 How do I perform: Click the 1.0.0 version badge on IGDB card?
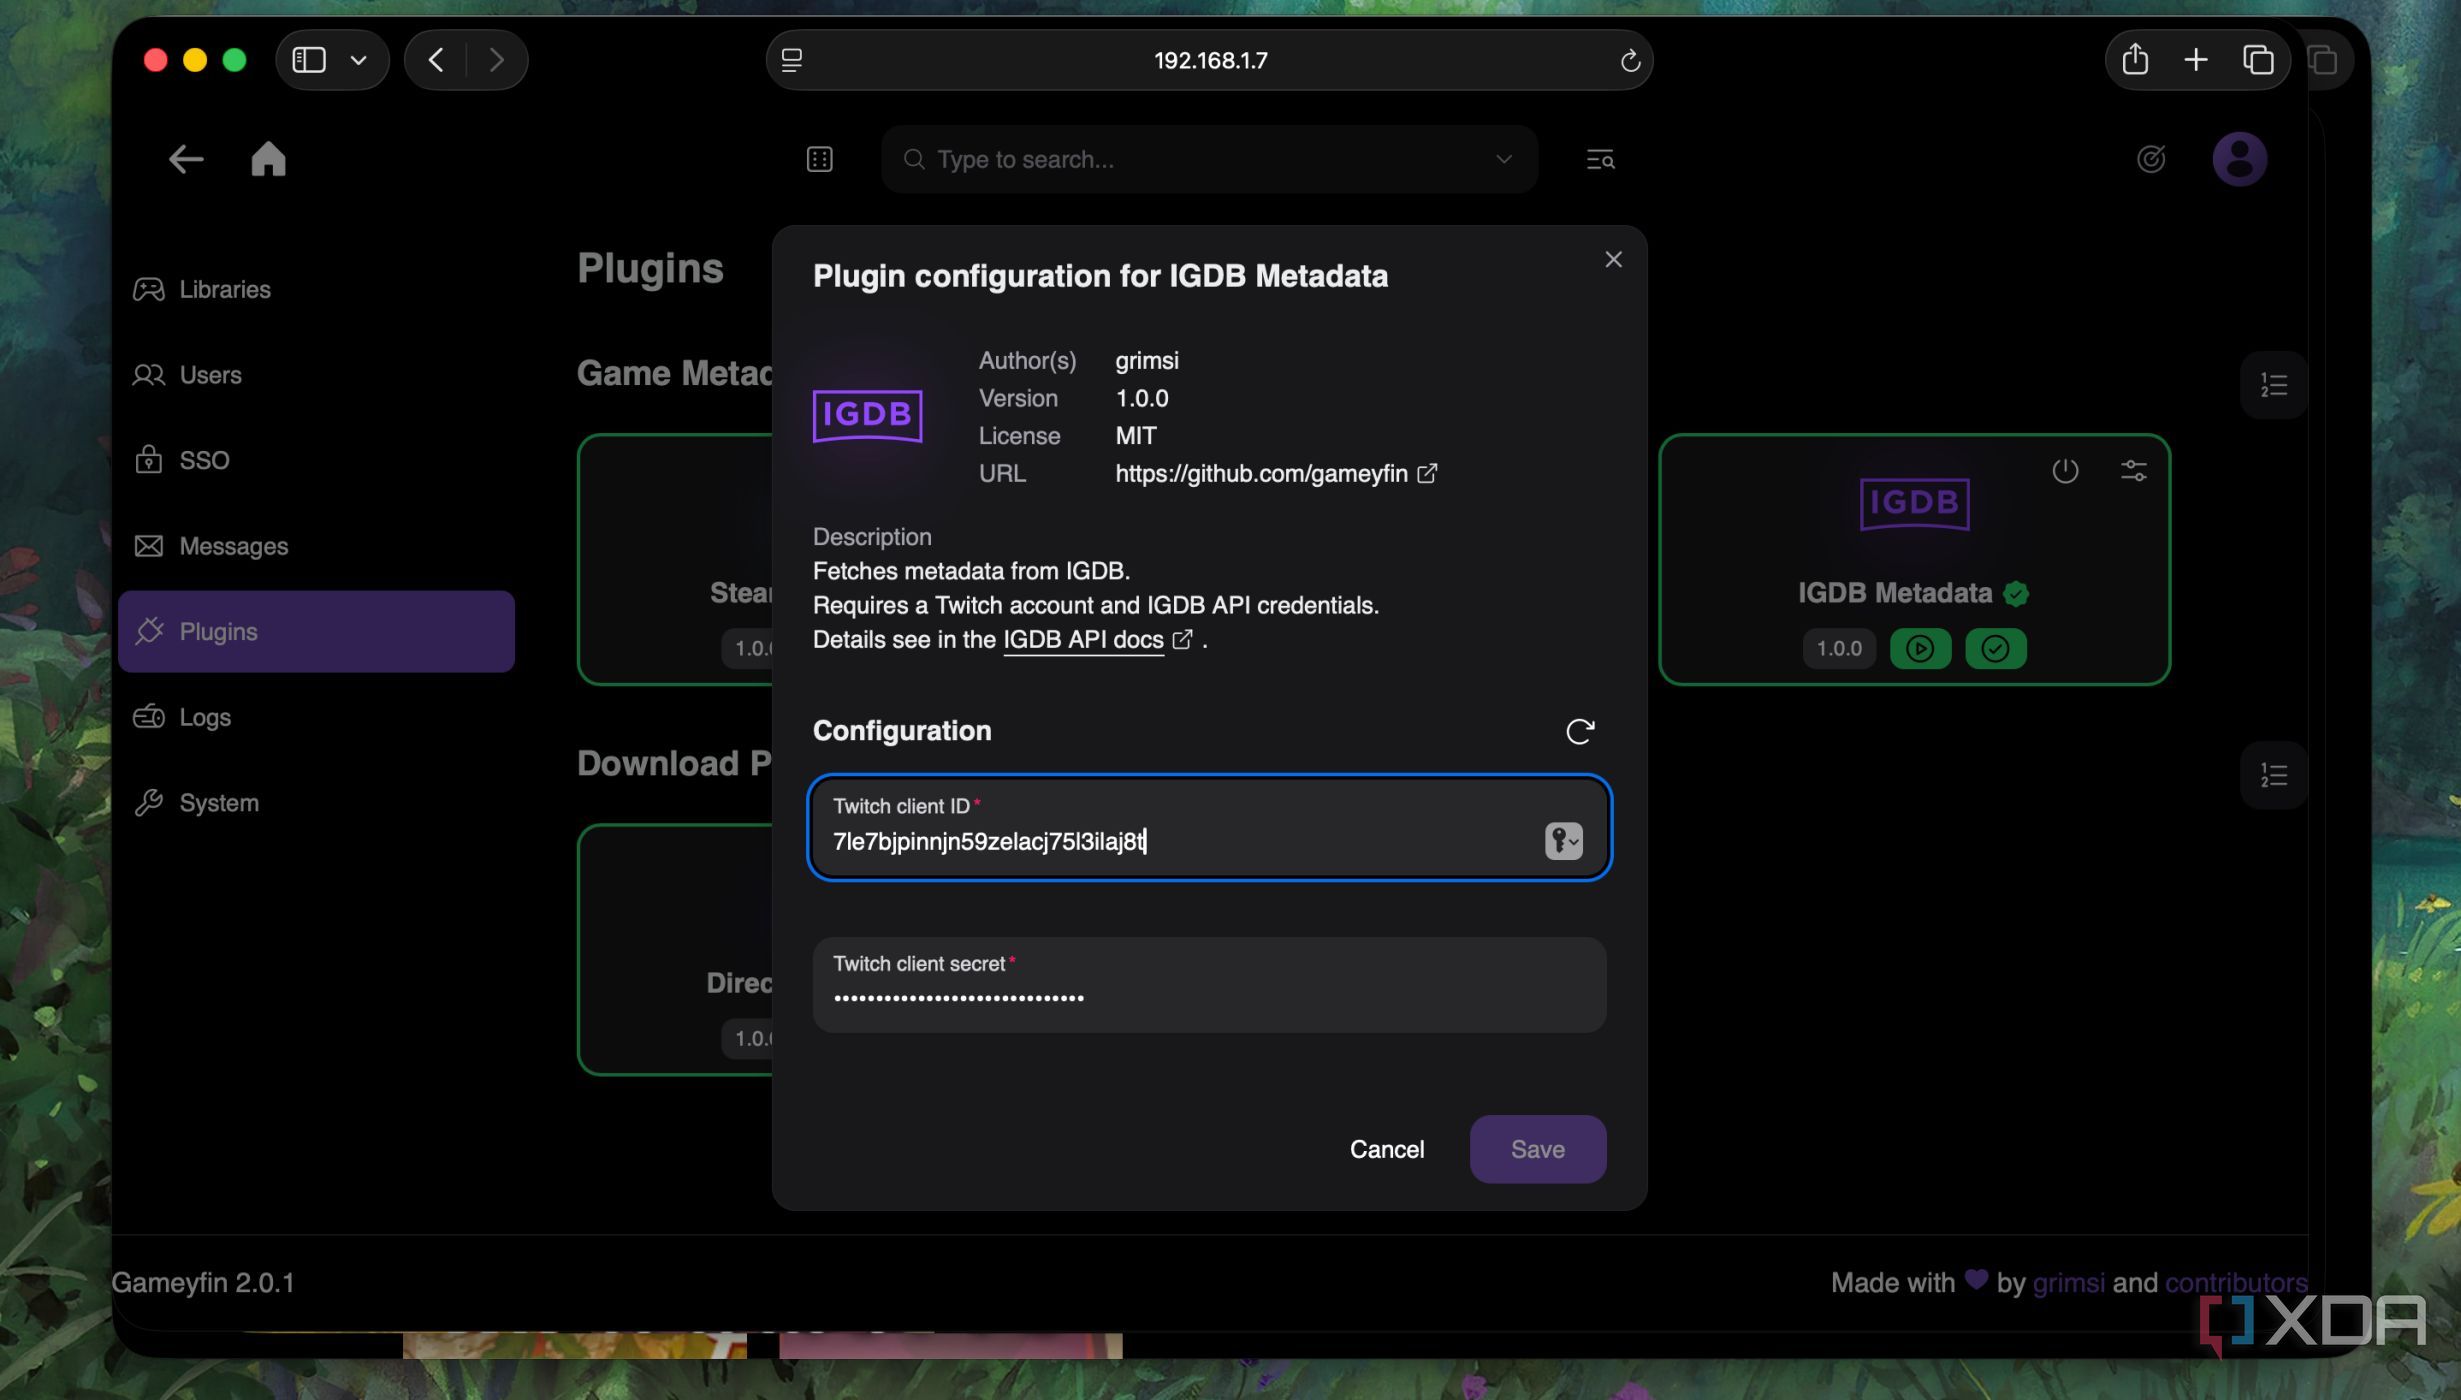(1839, 649)
